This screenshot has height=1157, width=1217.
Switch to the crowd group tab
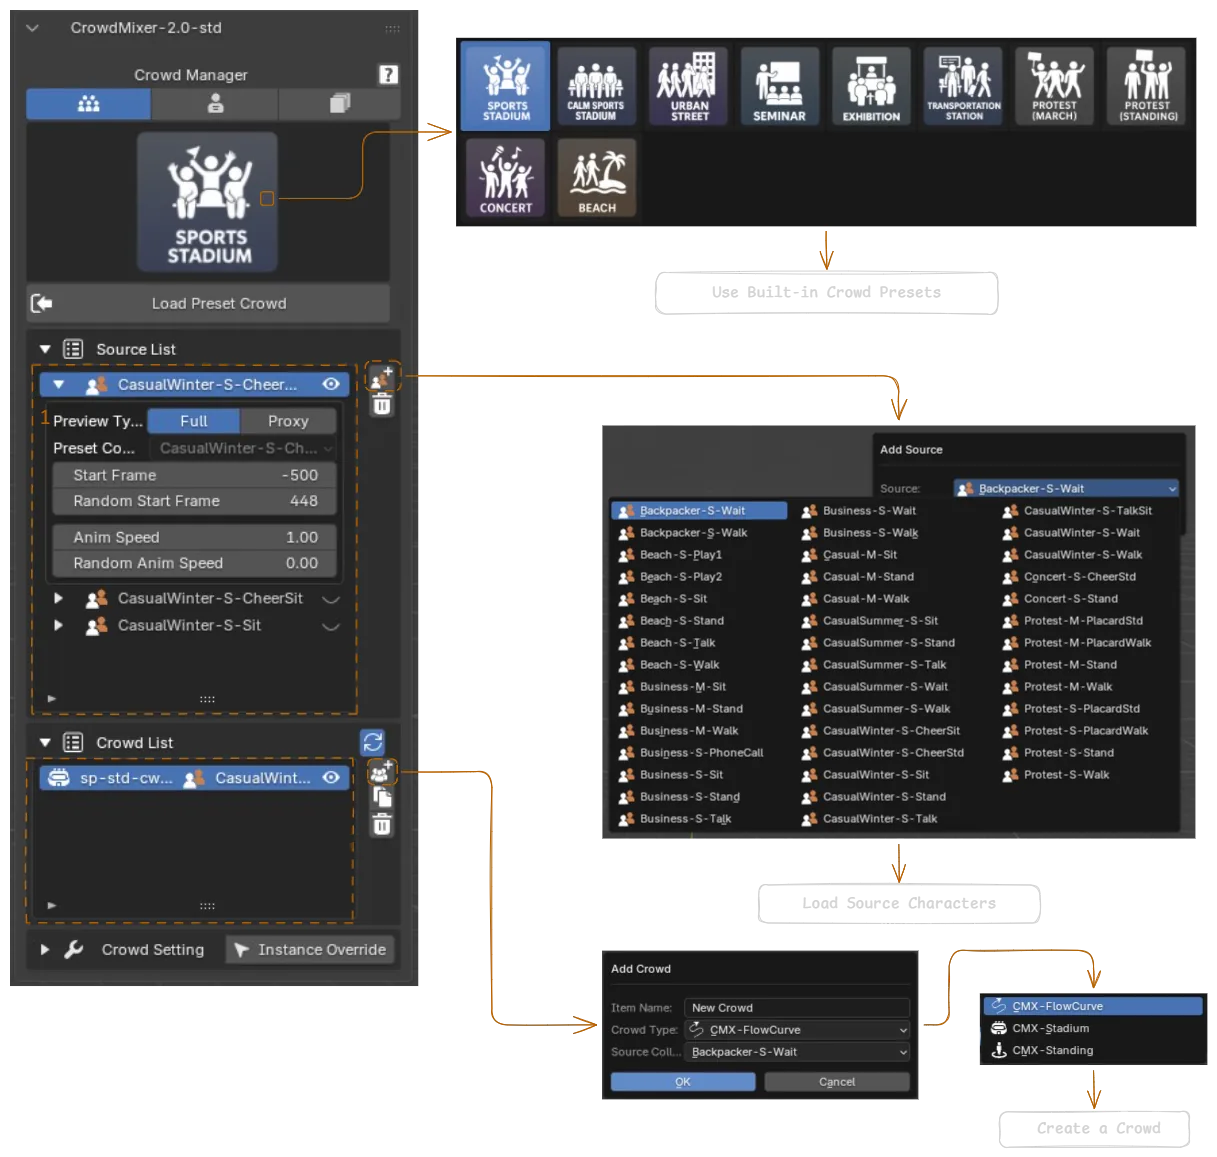(88, 103)
